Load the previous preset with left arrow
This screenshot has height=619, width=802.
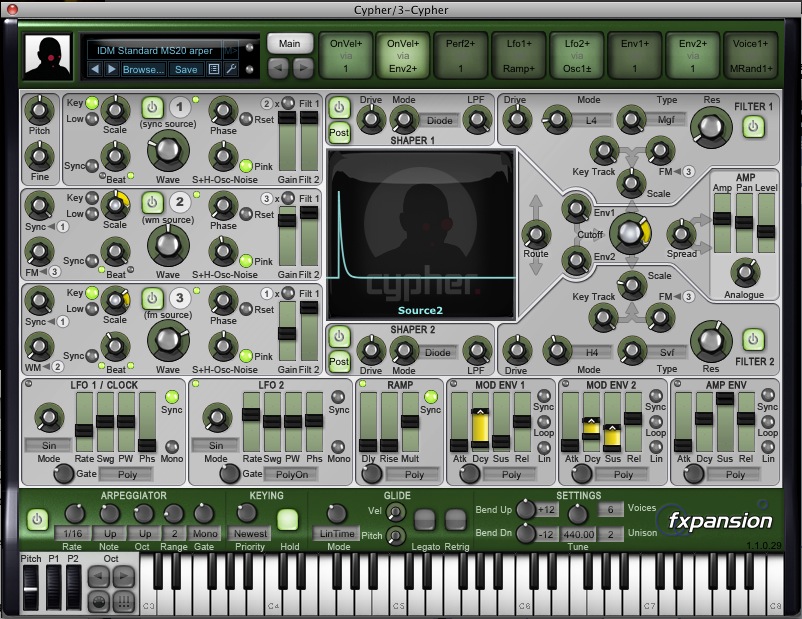(x=95, y=69)
